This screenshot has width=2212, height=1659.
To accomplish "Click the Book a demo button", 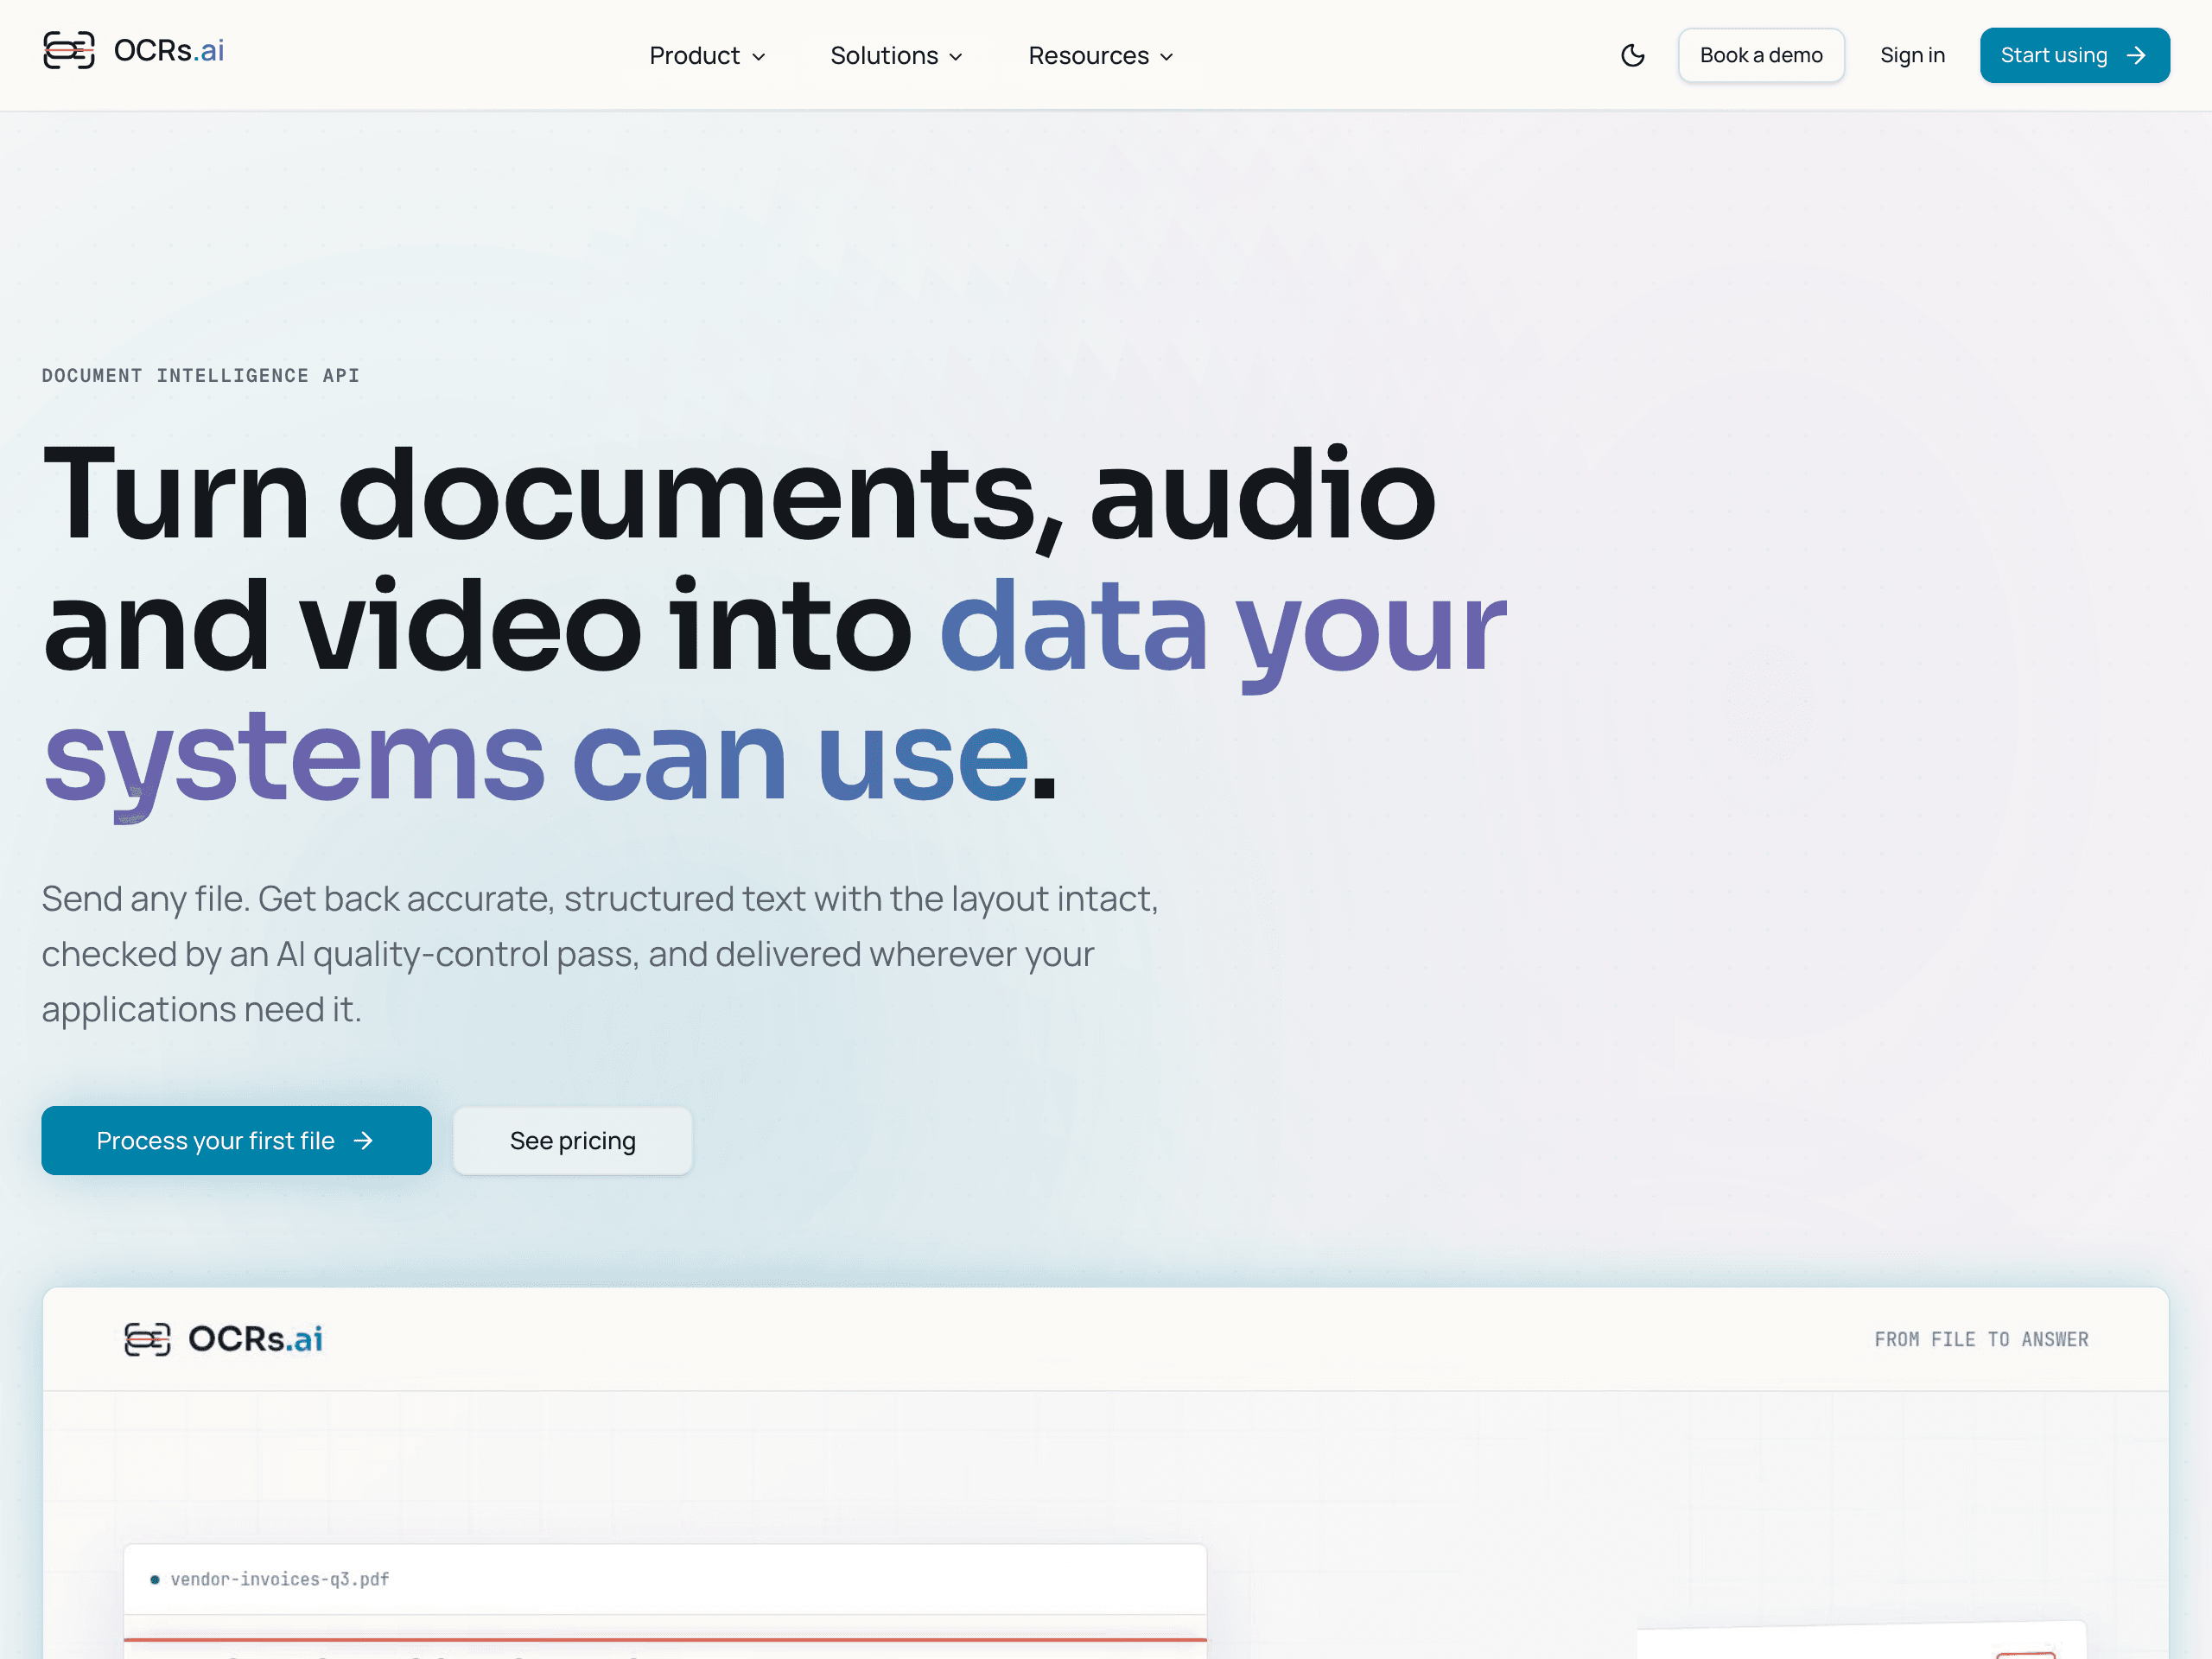I will tap(1761, 55).
